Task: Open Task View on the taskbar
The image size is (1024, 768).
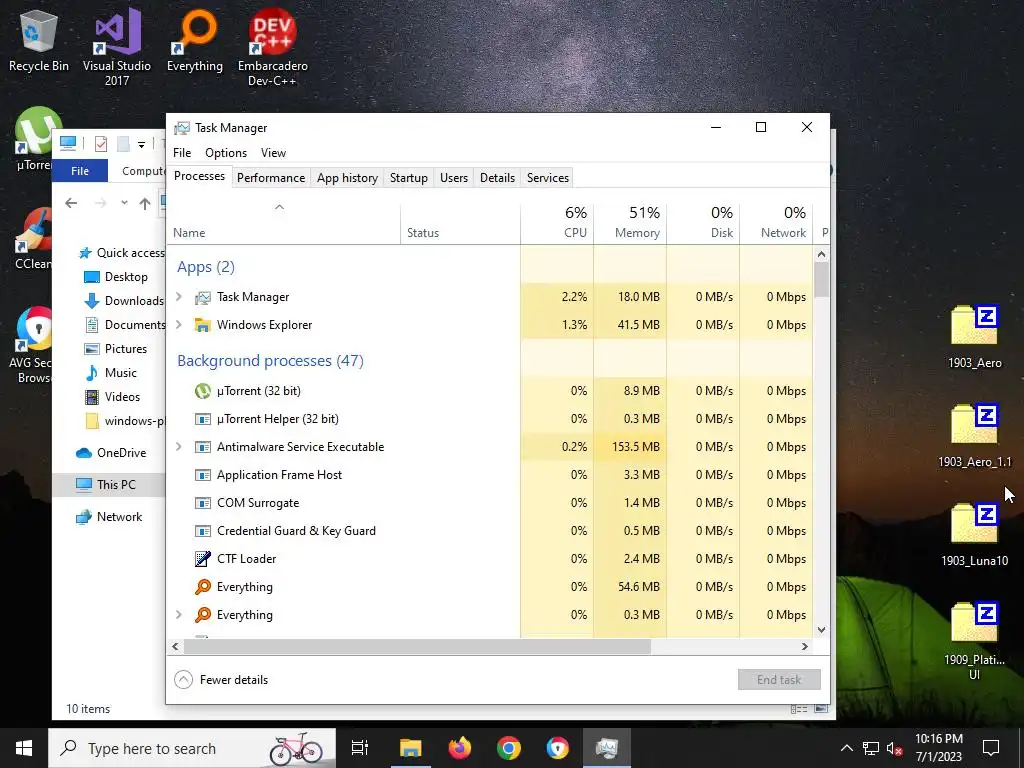Action: [360, 748]
